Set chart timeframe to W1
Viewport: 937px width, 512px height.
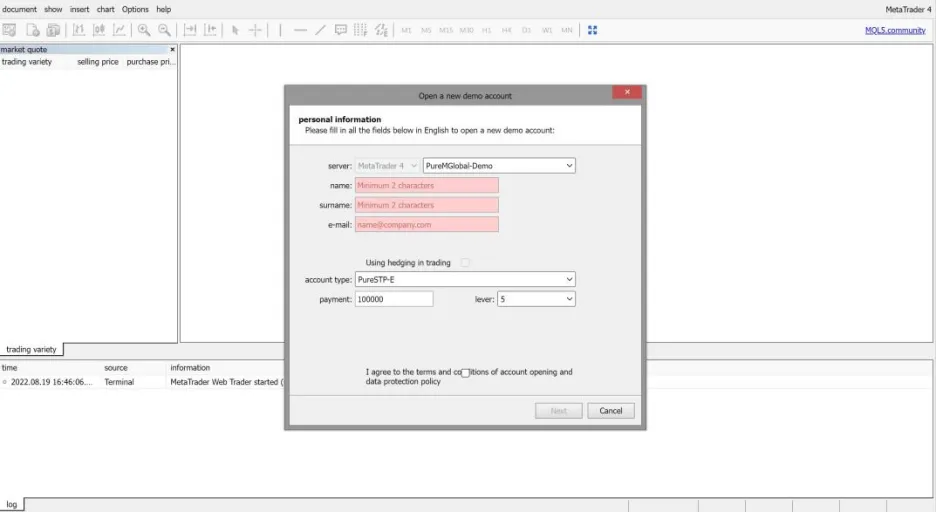547,30
